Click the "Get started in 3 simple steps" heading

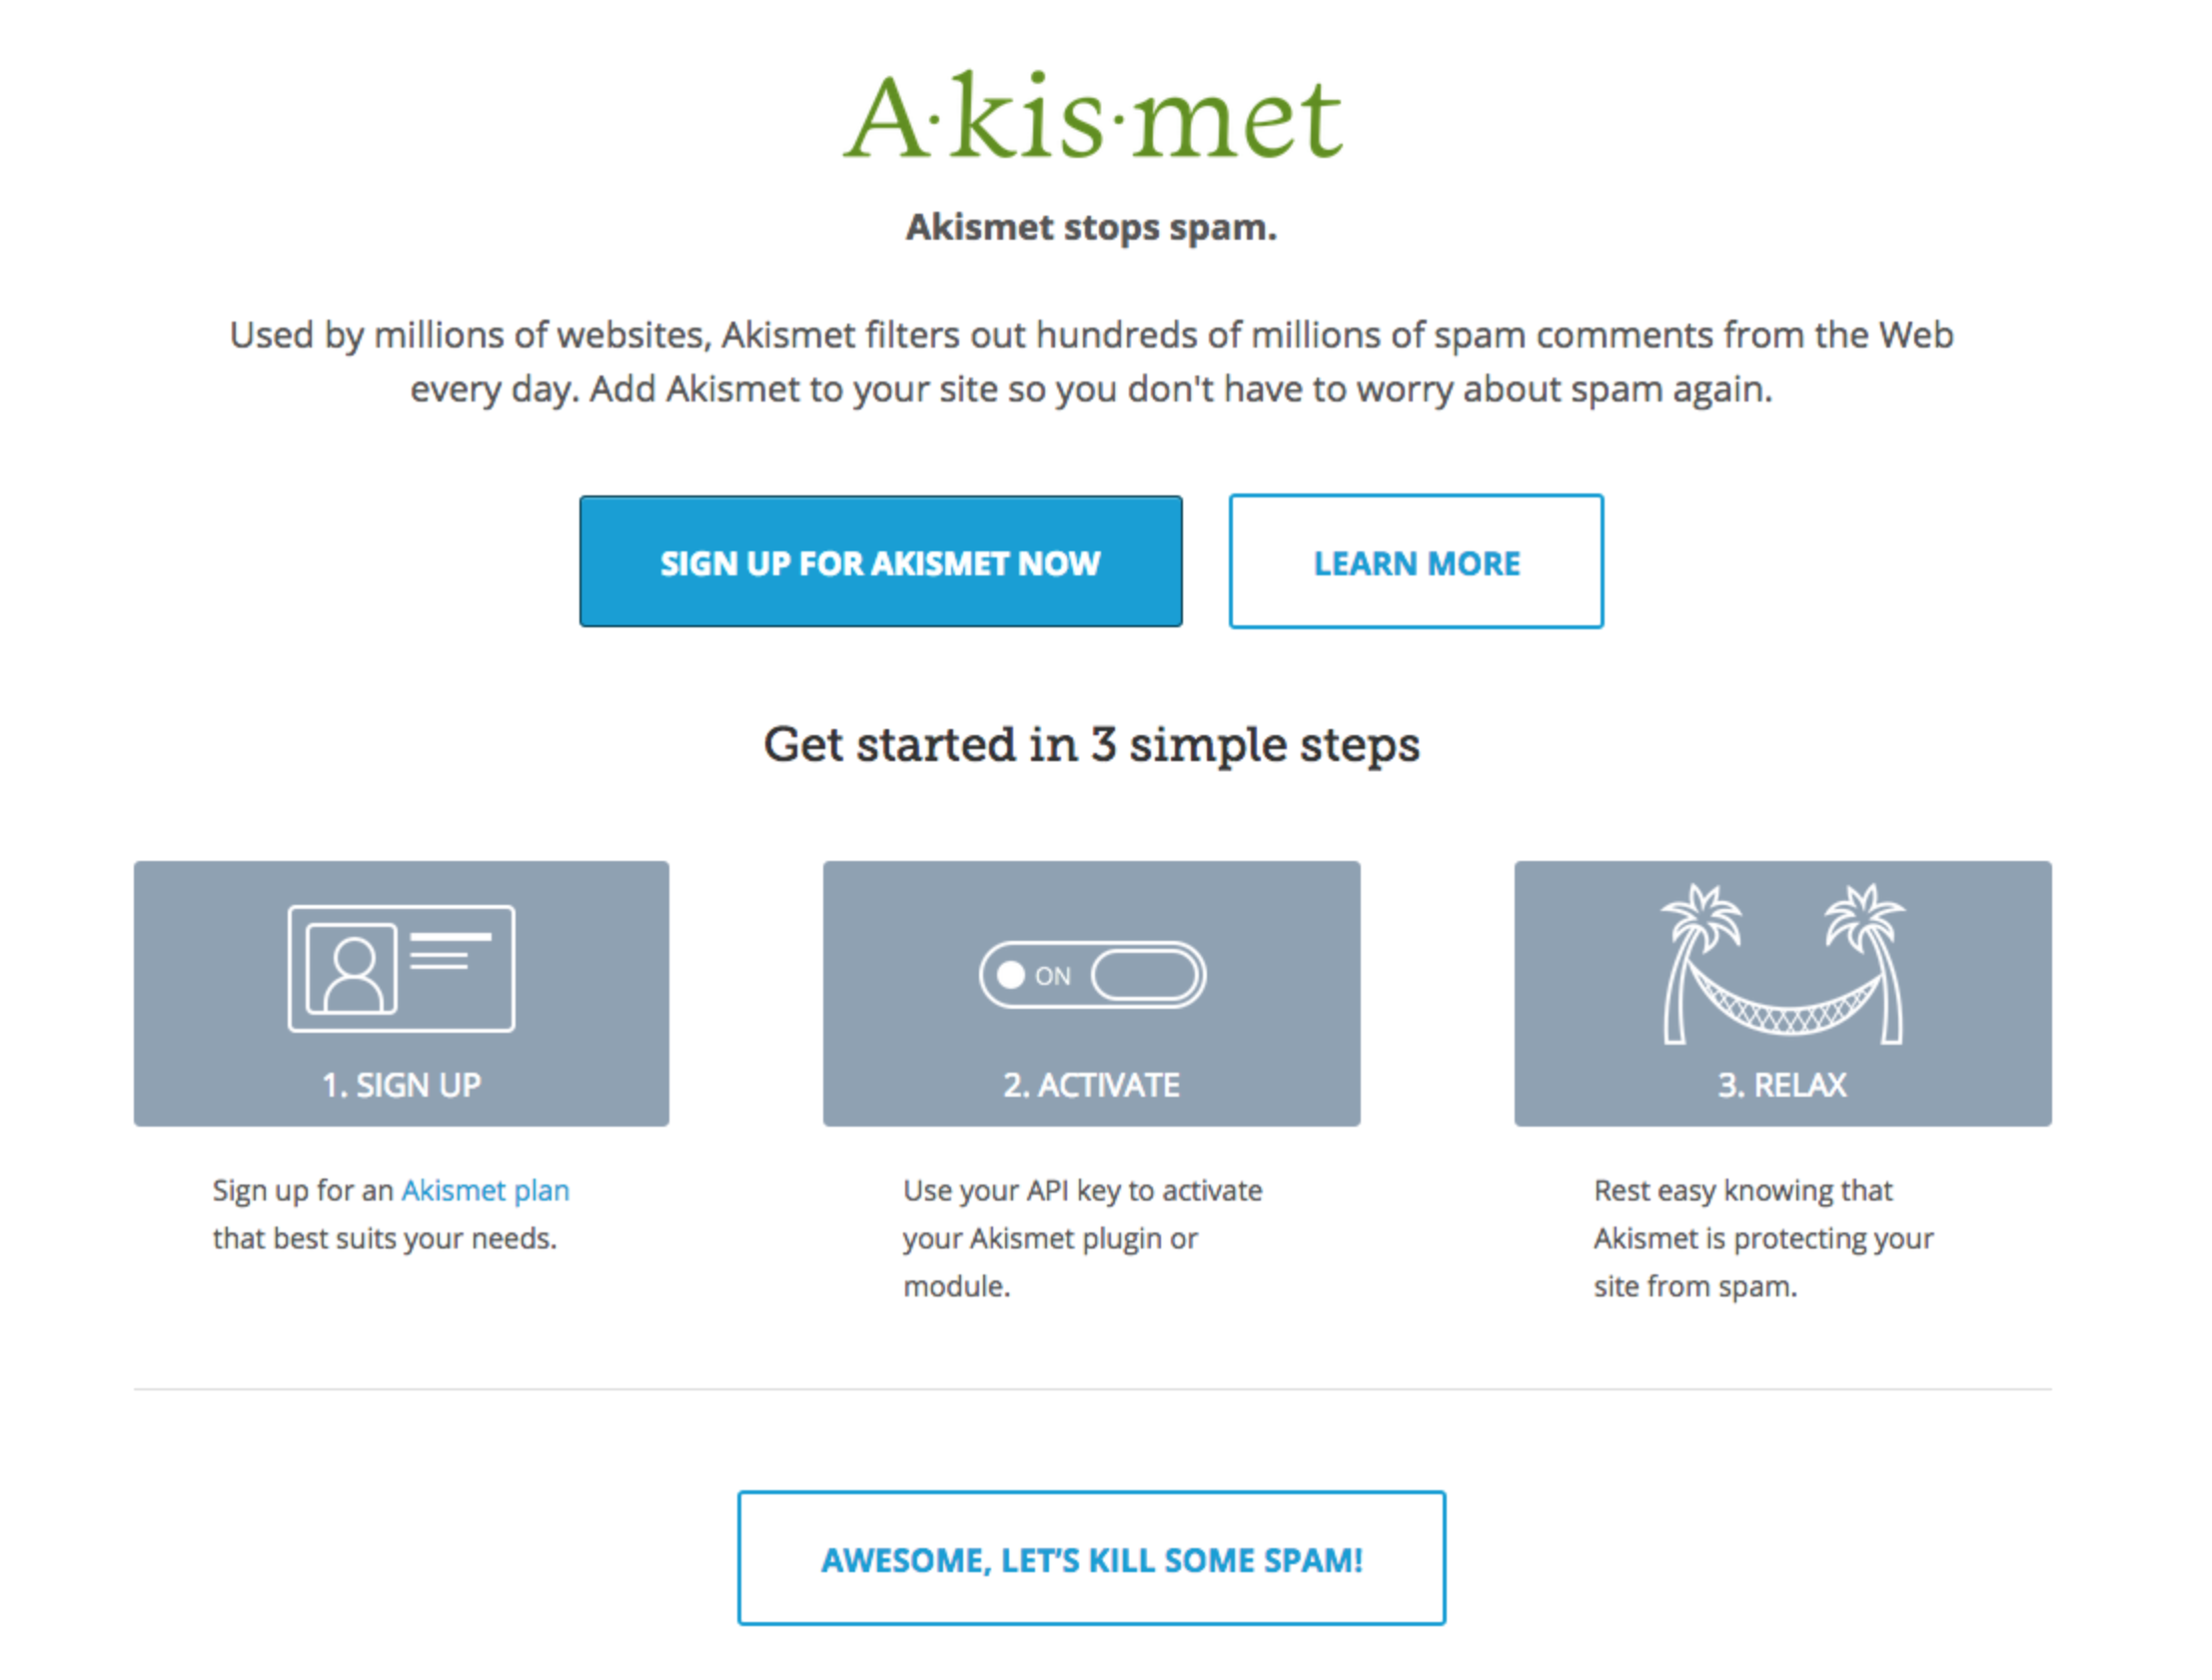point(1092,745)
